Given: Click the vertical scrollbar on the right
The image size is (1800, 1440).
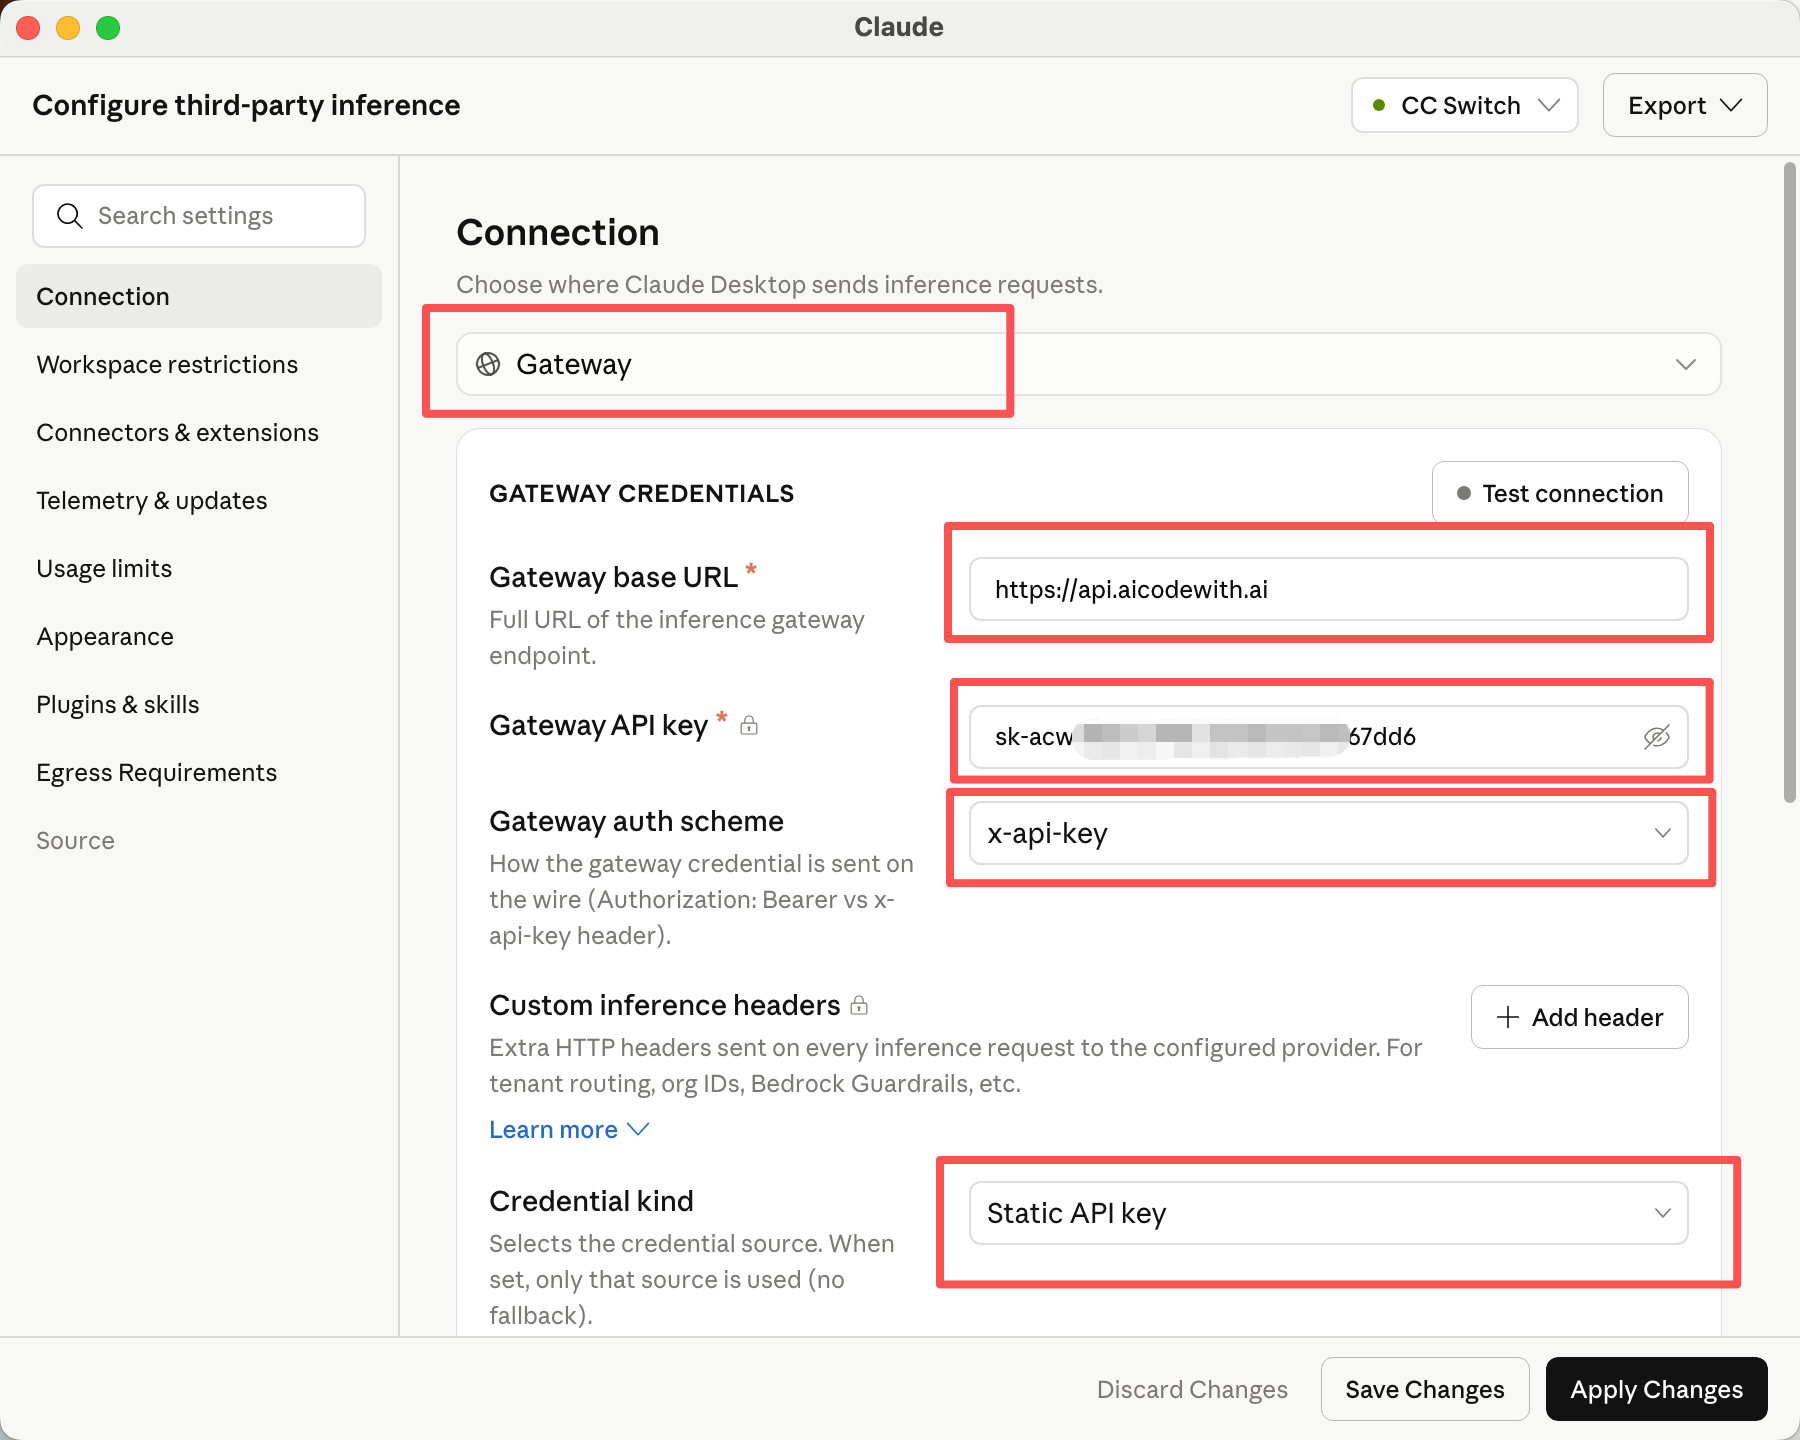Looking at the screenshot, I should coord(1790,482).
